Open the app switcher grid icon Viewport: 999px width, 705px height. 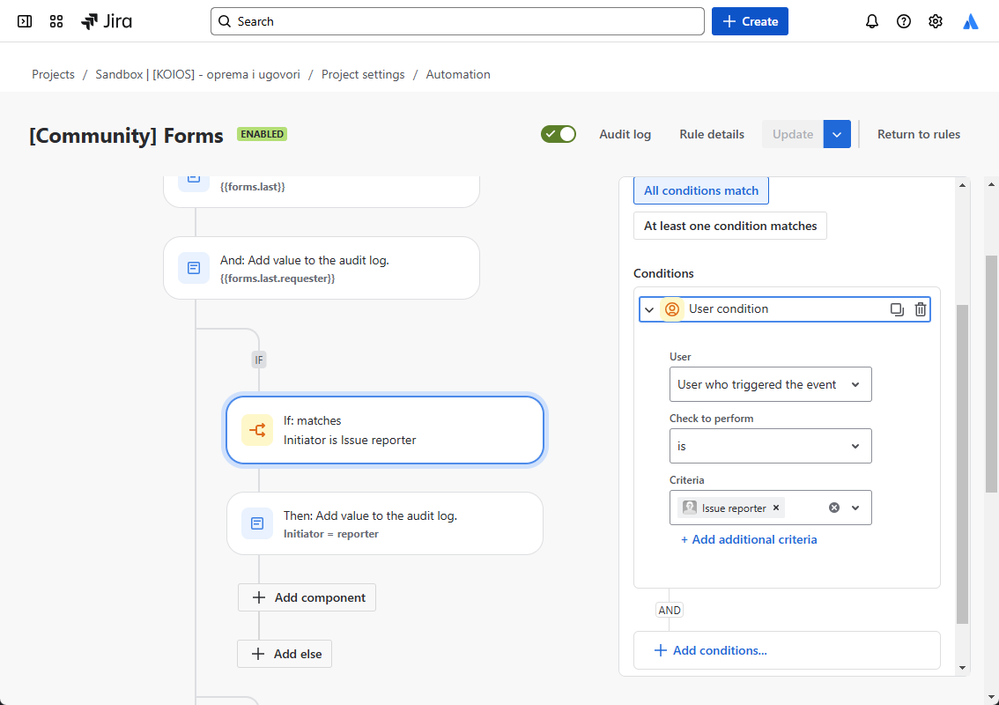(56, 22)
